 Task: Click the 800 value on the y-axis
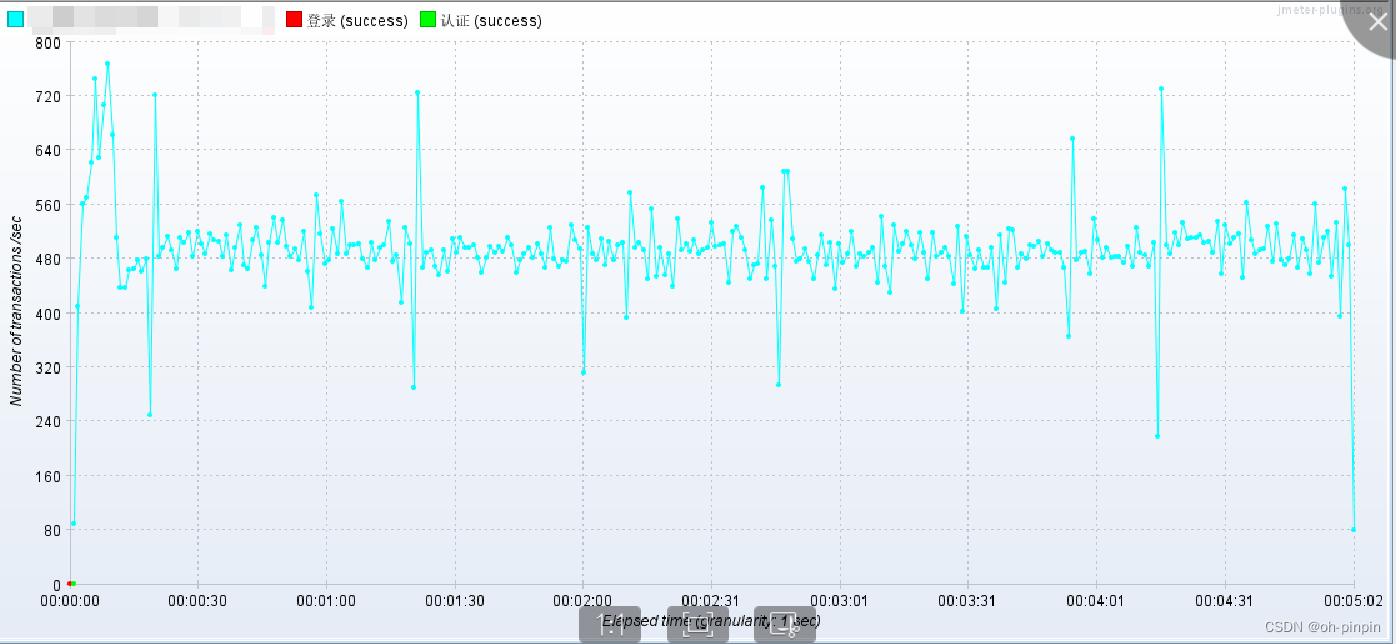point(48,42)
